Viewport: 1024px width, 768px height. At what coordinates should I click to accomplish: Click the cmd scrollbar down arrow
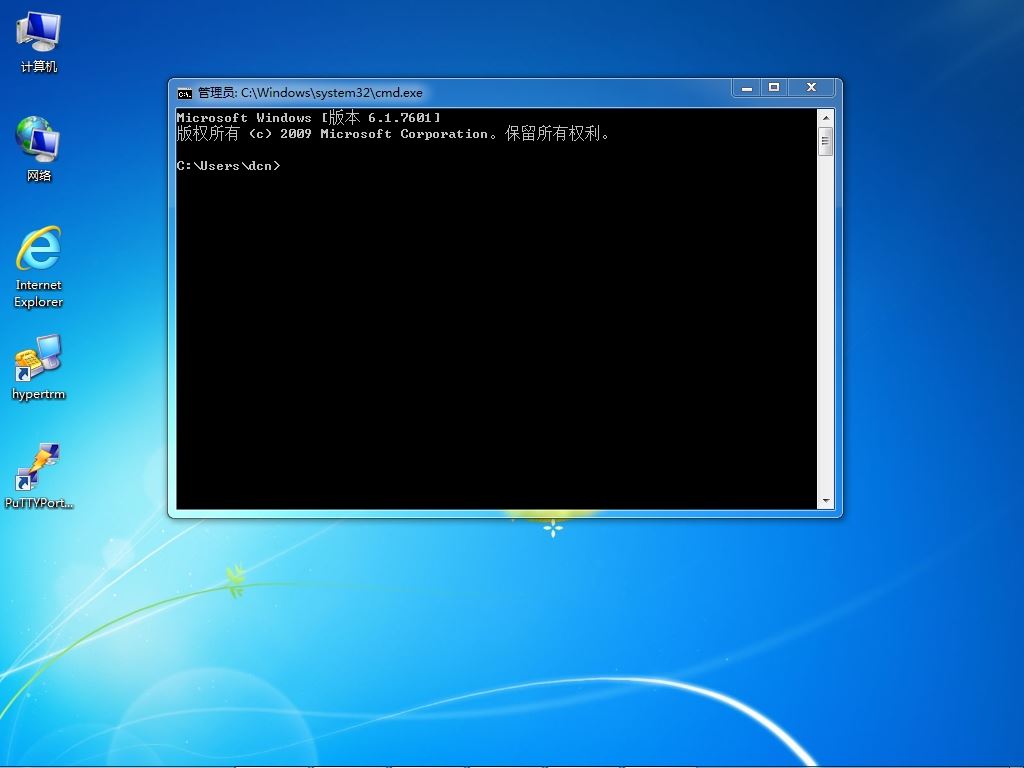825,501
